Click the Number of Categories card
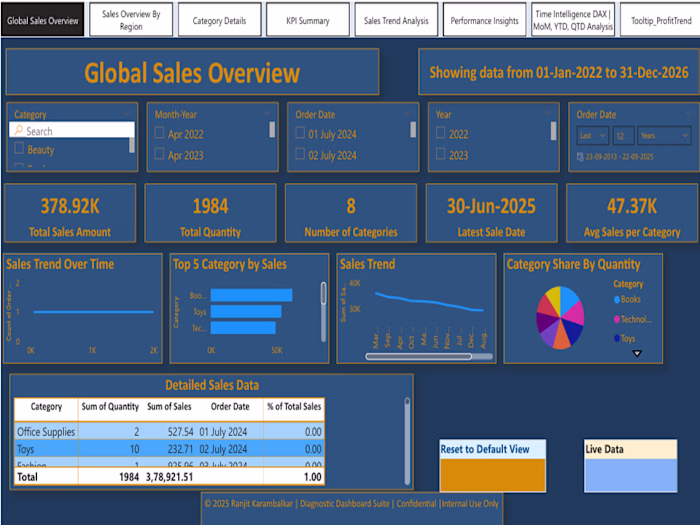 (x=351, y=213)
